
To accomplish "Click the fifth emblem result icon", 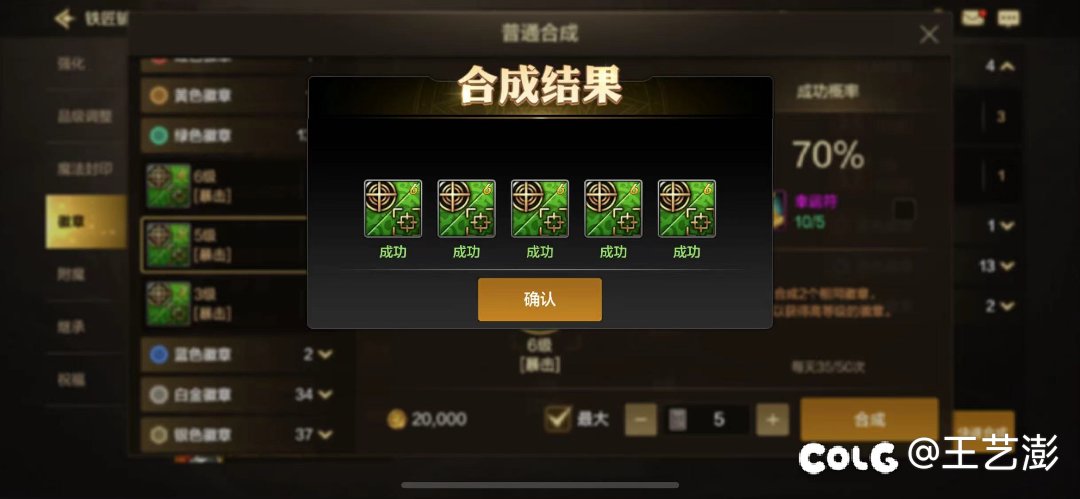I will tap(687, 209).
